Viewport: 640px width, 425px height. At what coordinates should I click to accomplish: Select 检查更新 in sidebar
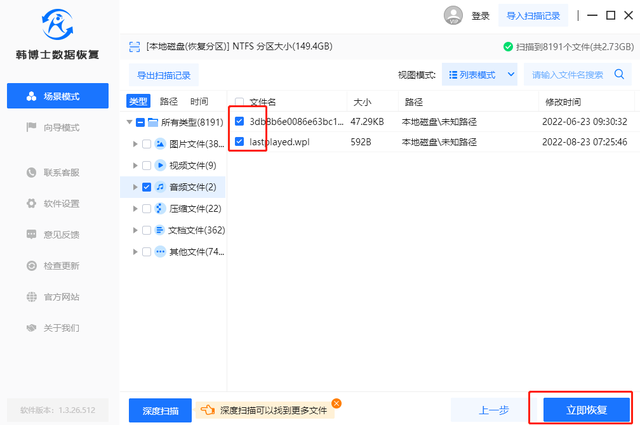53,266
